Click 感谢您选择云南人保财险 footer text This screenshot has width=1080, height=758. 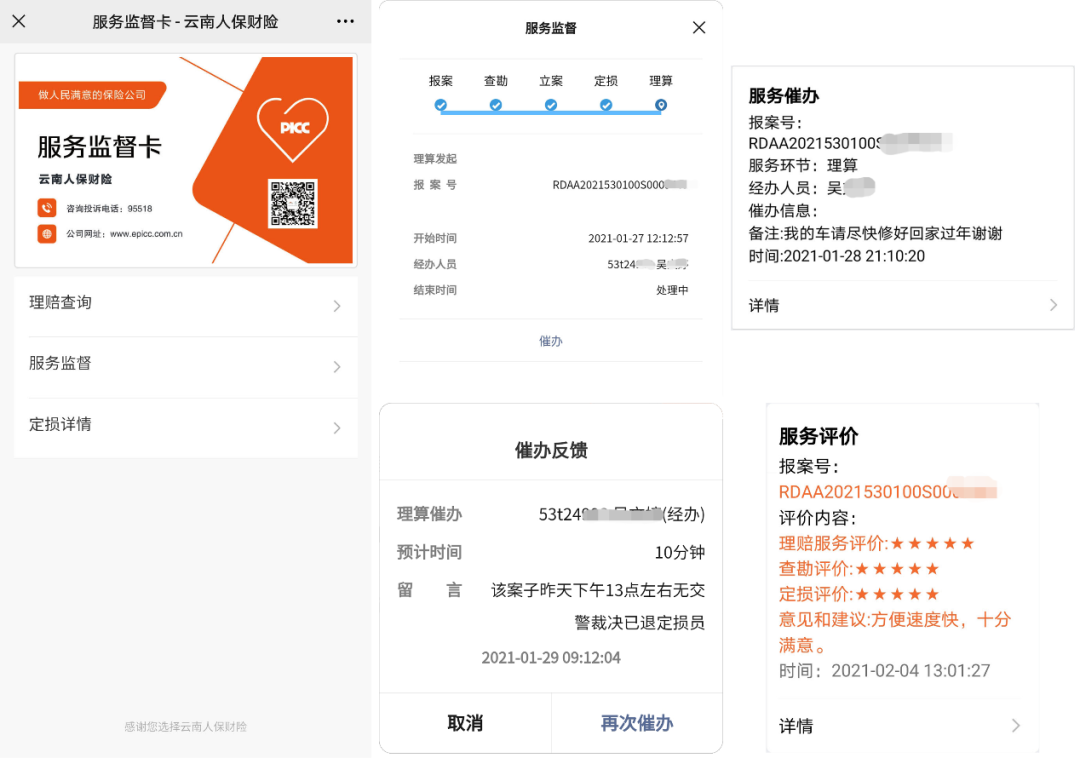[x=185, y=726]
